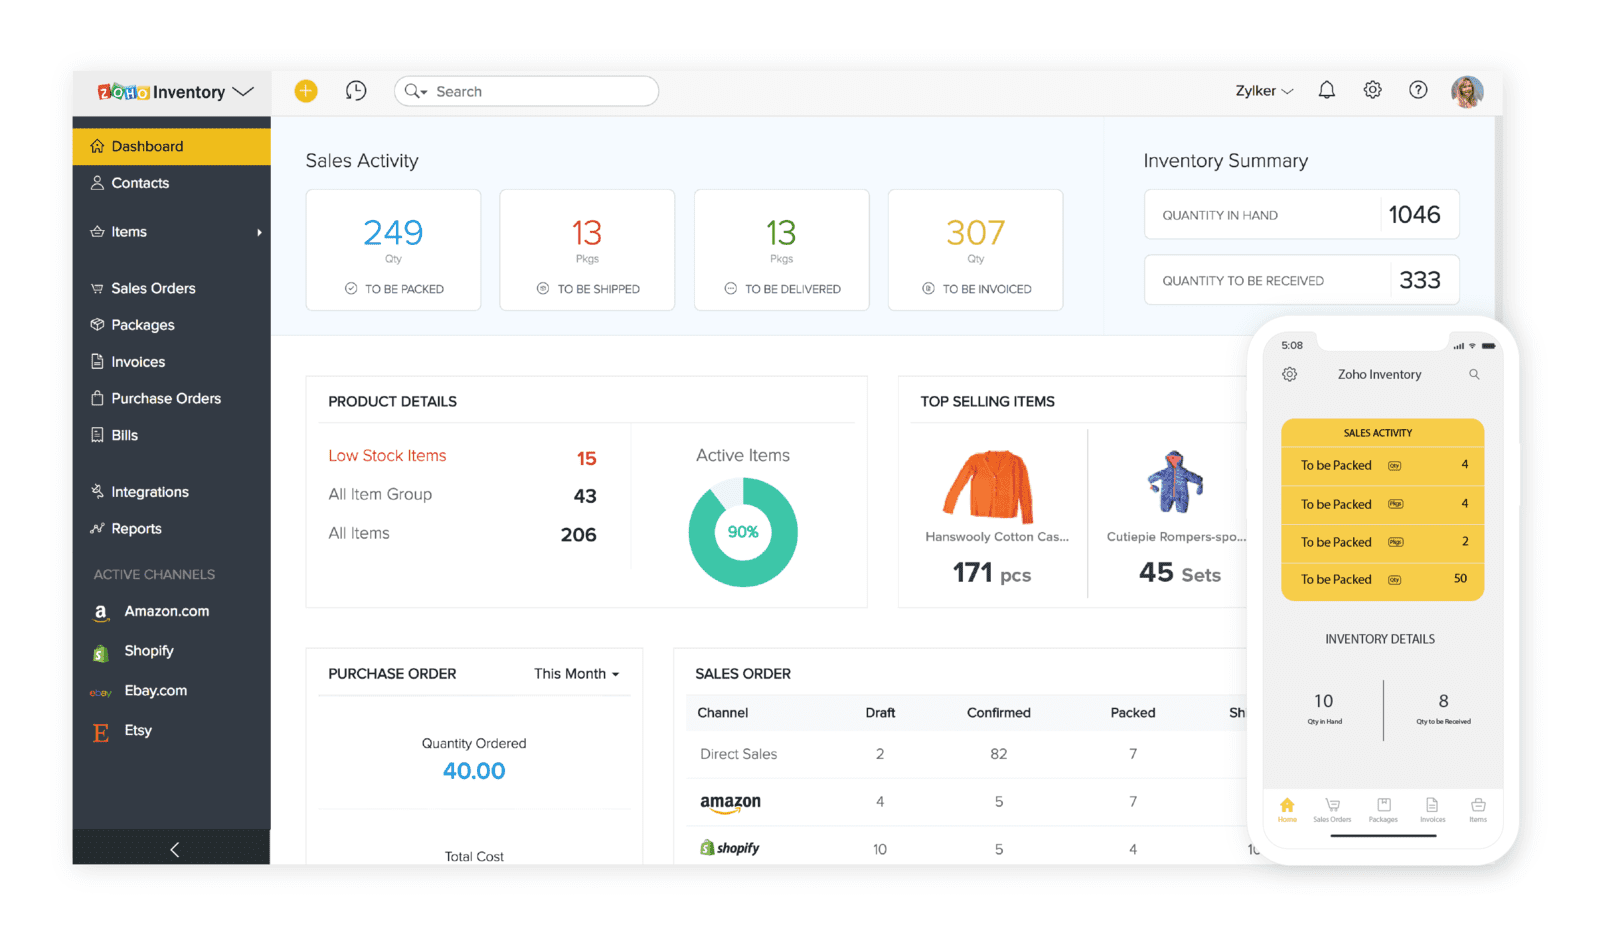The image size is (1600, 942).
Task: Select the notifications bell icon
Action: coord(1326,90)
